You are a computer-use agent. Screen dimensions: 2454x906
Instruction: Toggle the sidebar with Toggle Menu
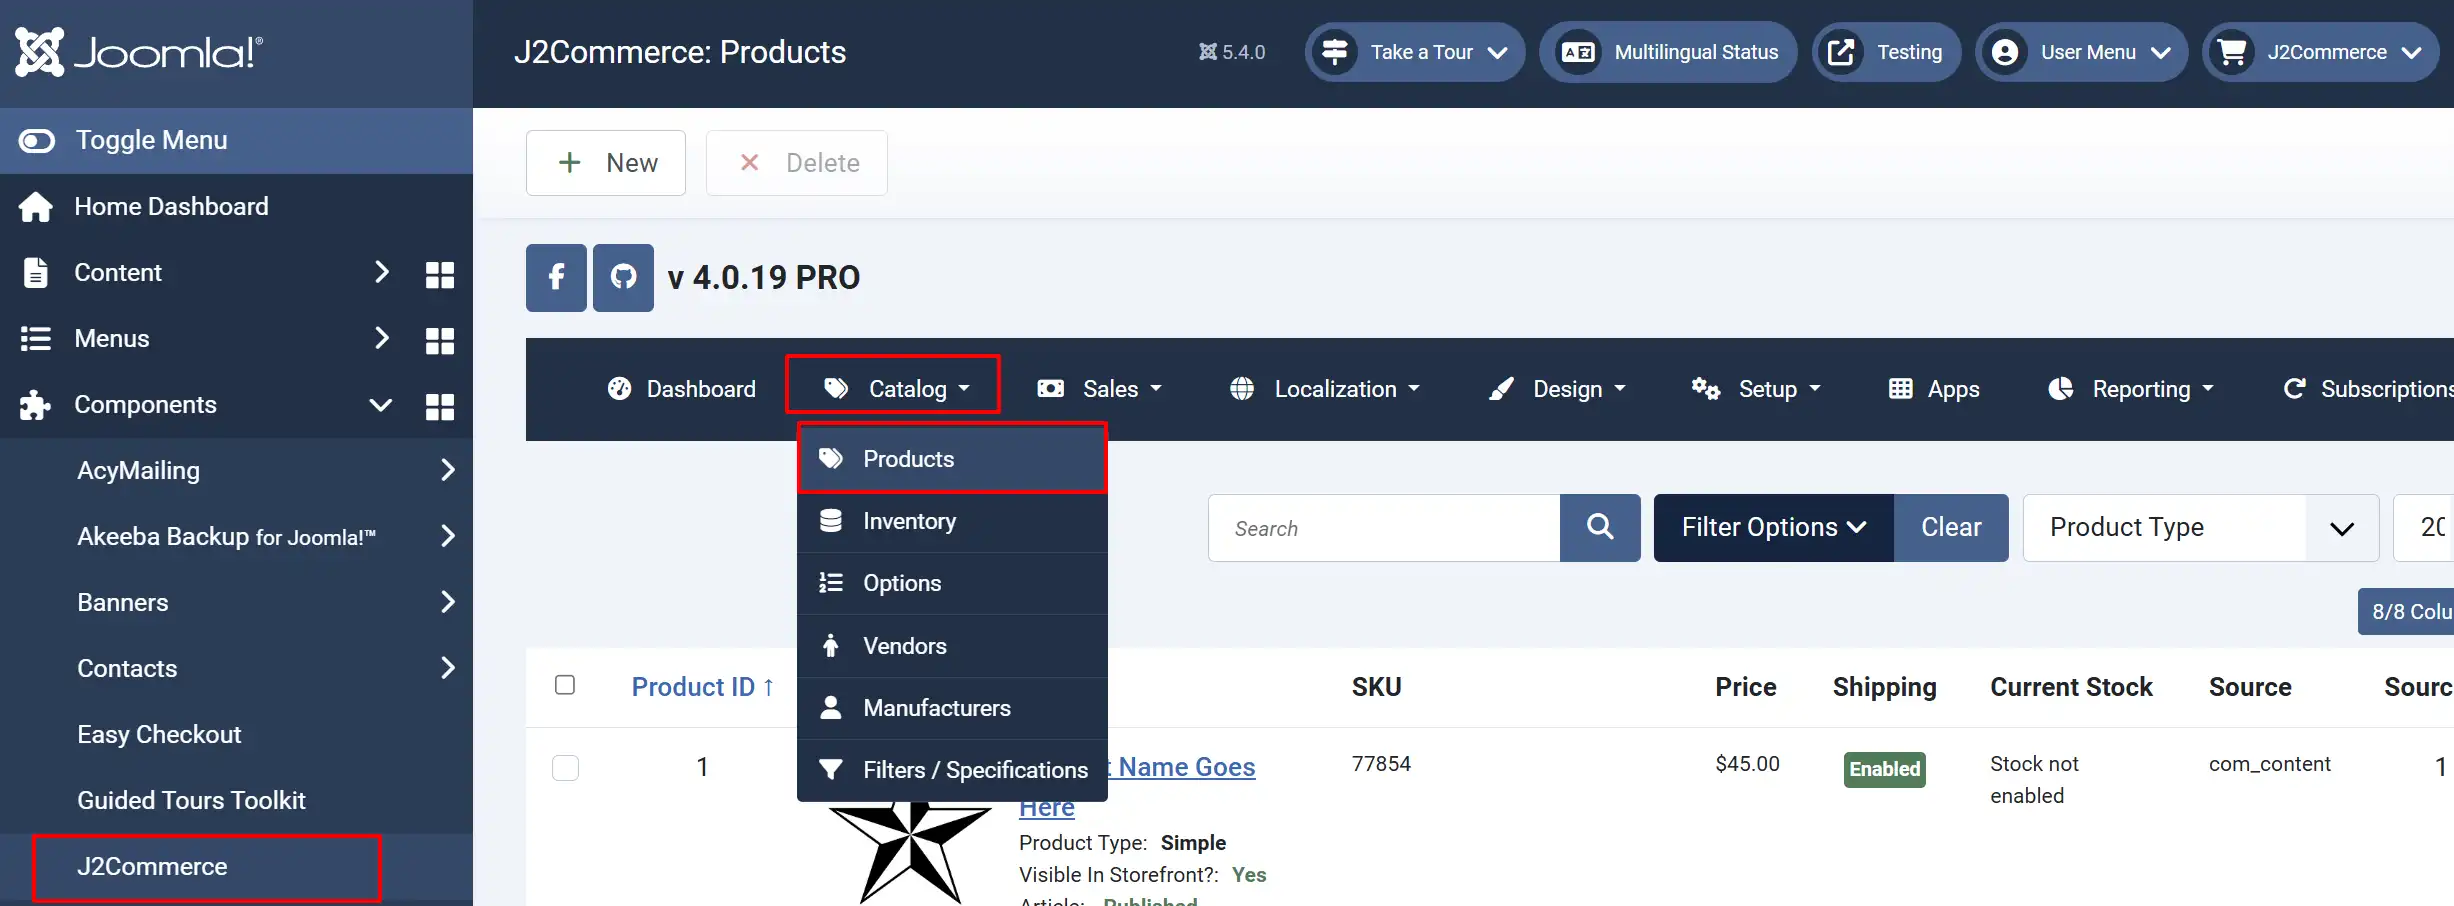236,141
